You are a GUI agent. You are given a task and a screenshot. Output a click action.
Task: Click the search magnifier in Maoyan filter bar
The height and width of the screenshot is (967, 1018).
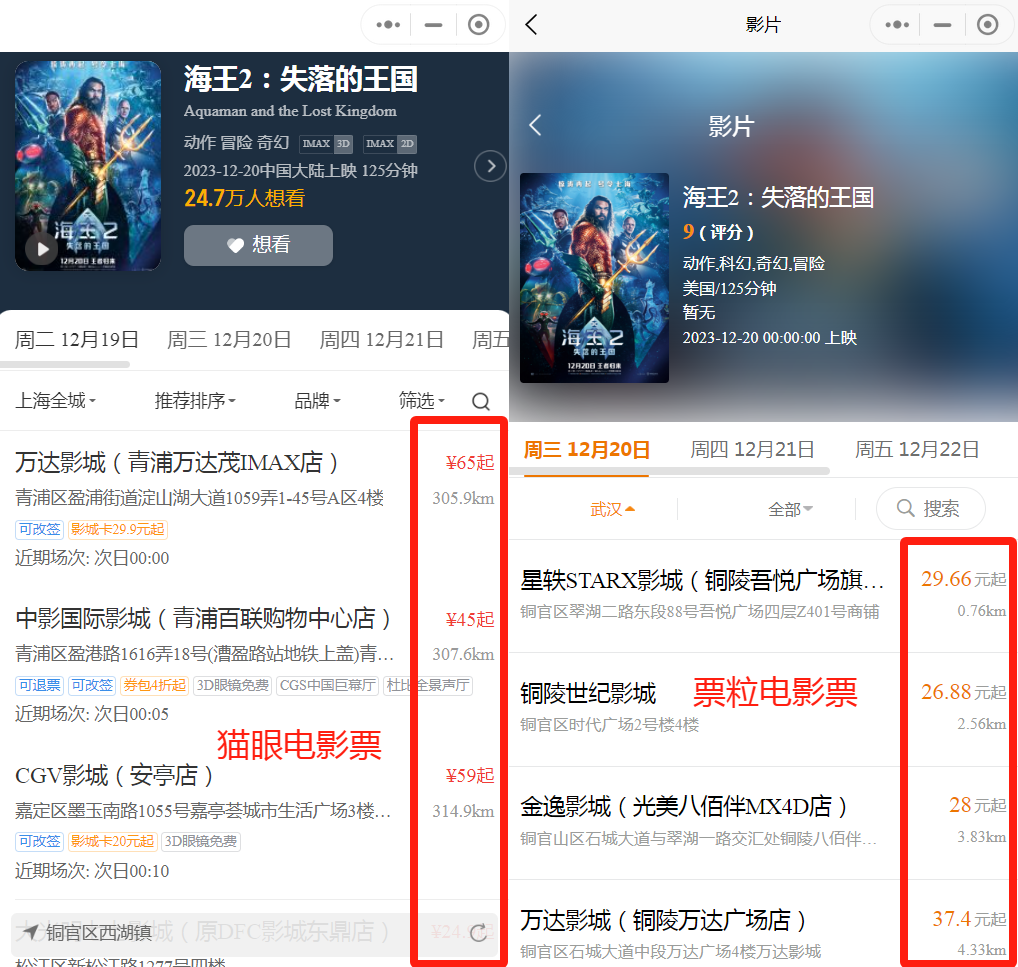[480, 401]
